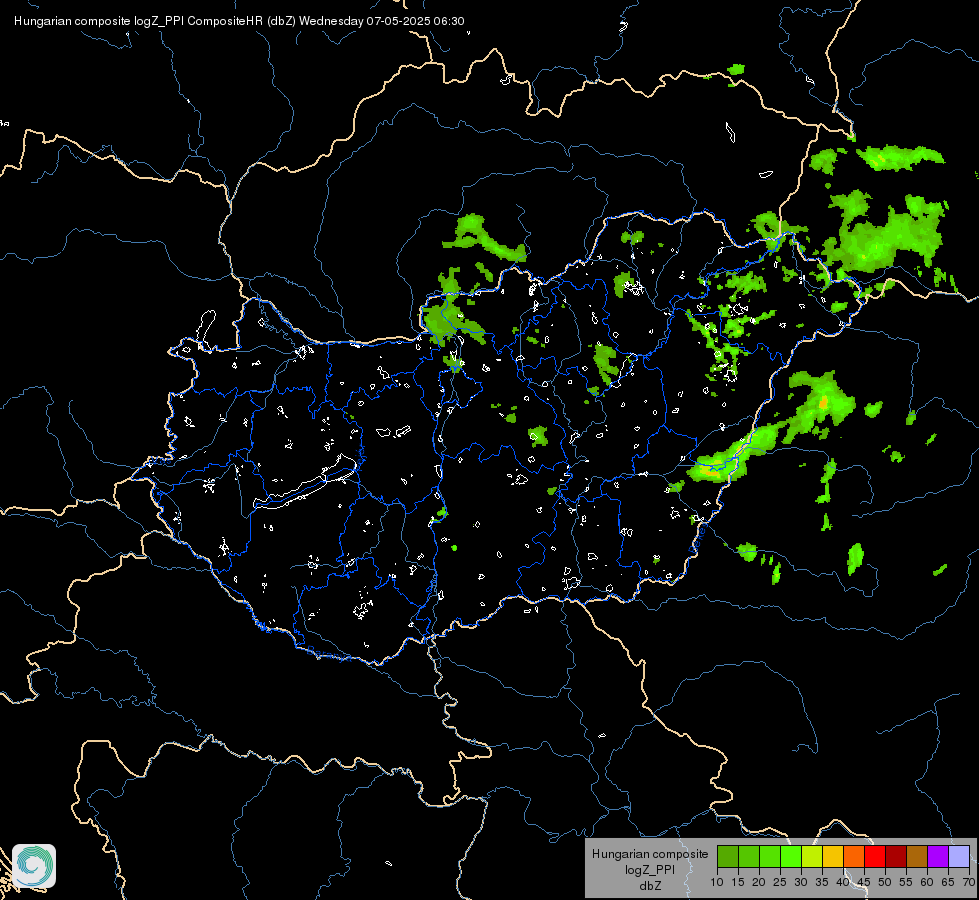Click the title text with date 07-05-2025 06:30
979x900 pixels.
click(x=239, y=21)
